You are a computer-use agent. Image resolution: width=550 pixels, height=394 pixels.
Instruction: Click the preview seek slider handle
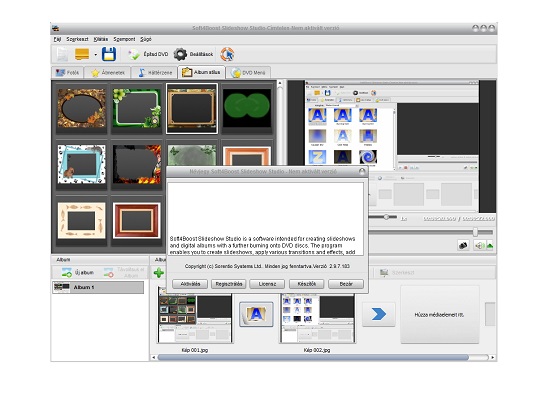pyautogui.click(x=475, y=232)
